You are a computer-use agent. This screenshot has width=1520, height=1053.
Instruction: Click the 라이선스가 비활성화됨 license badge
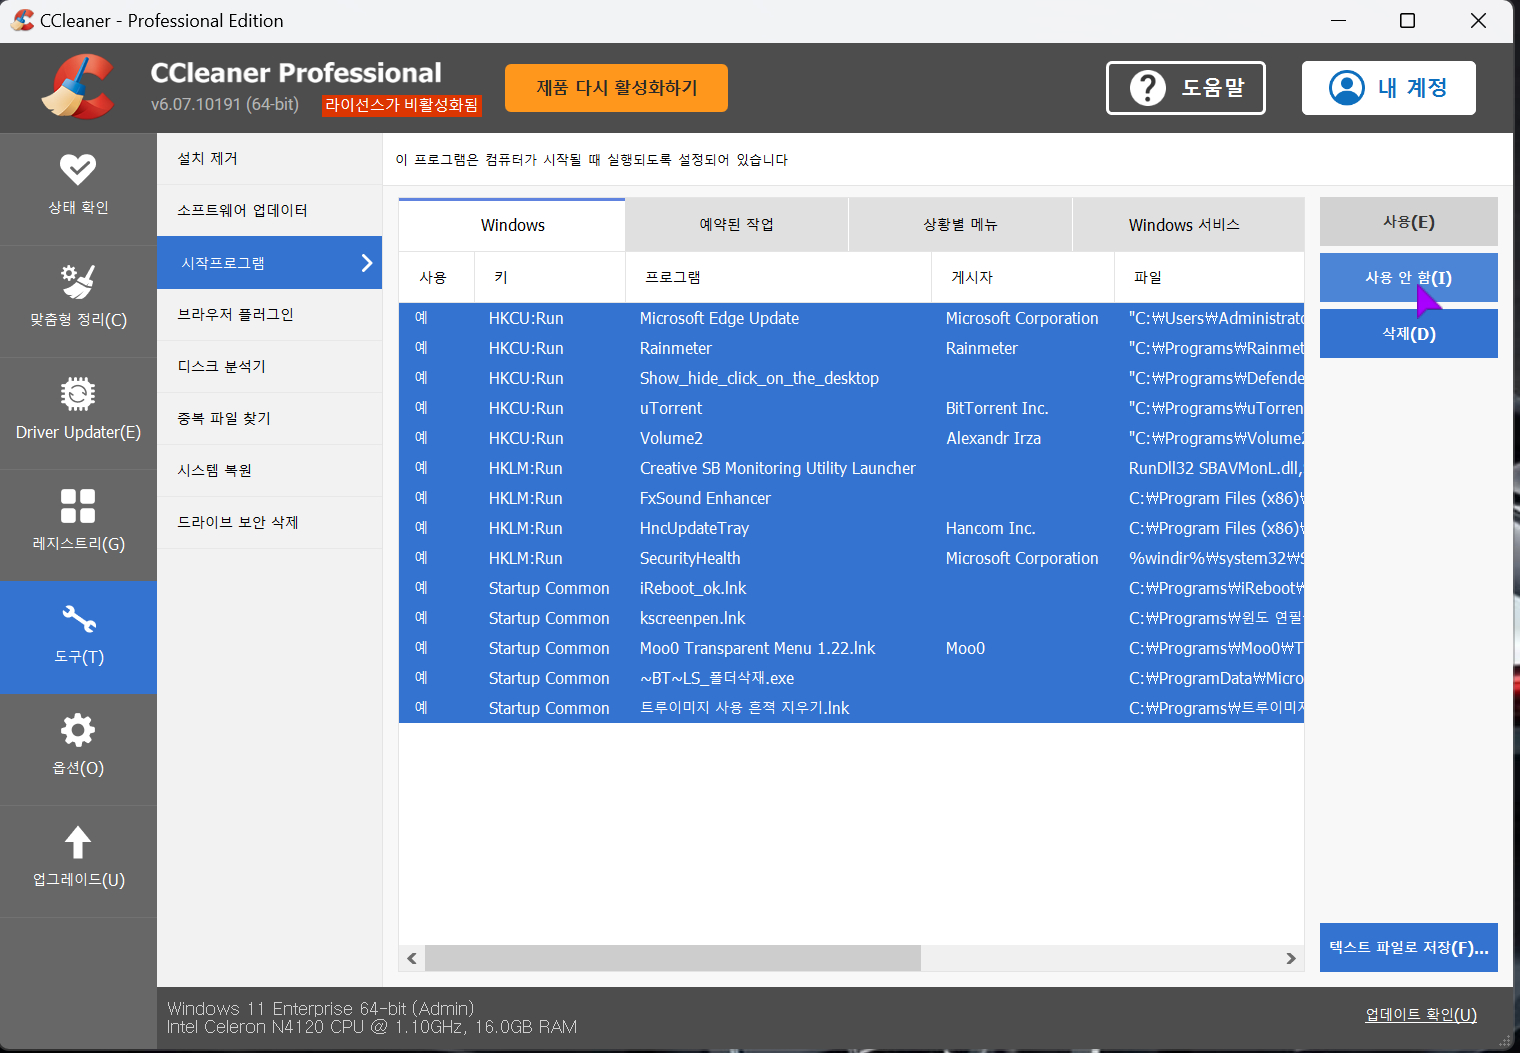(401, 105)
